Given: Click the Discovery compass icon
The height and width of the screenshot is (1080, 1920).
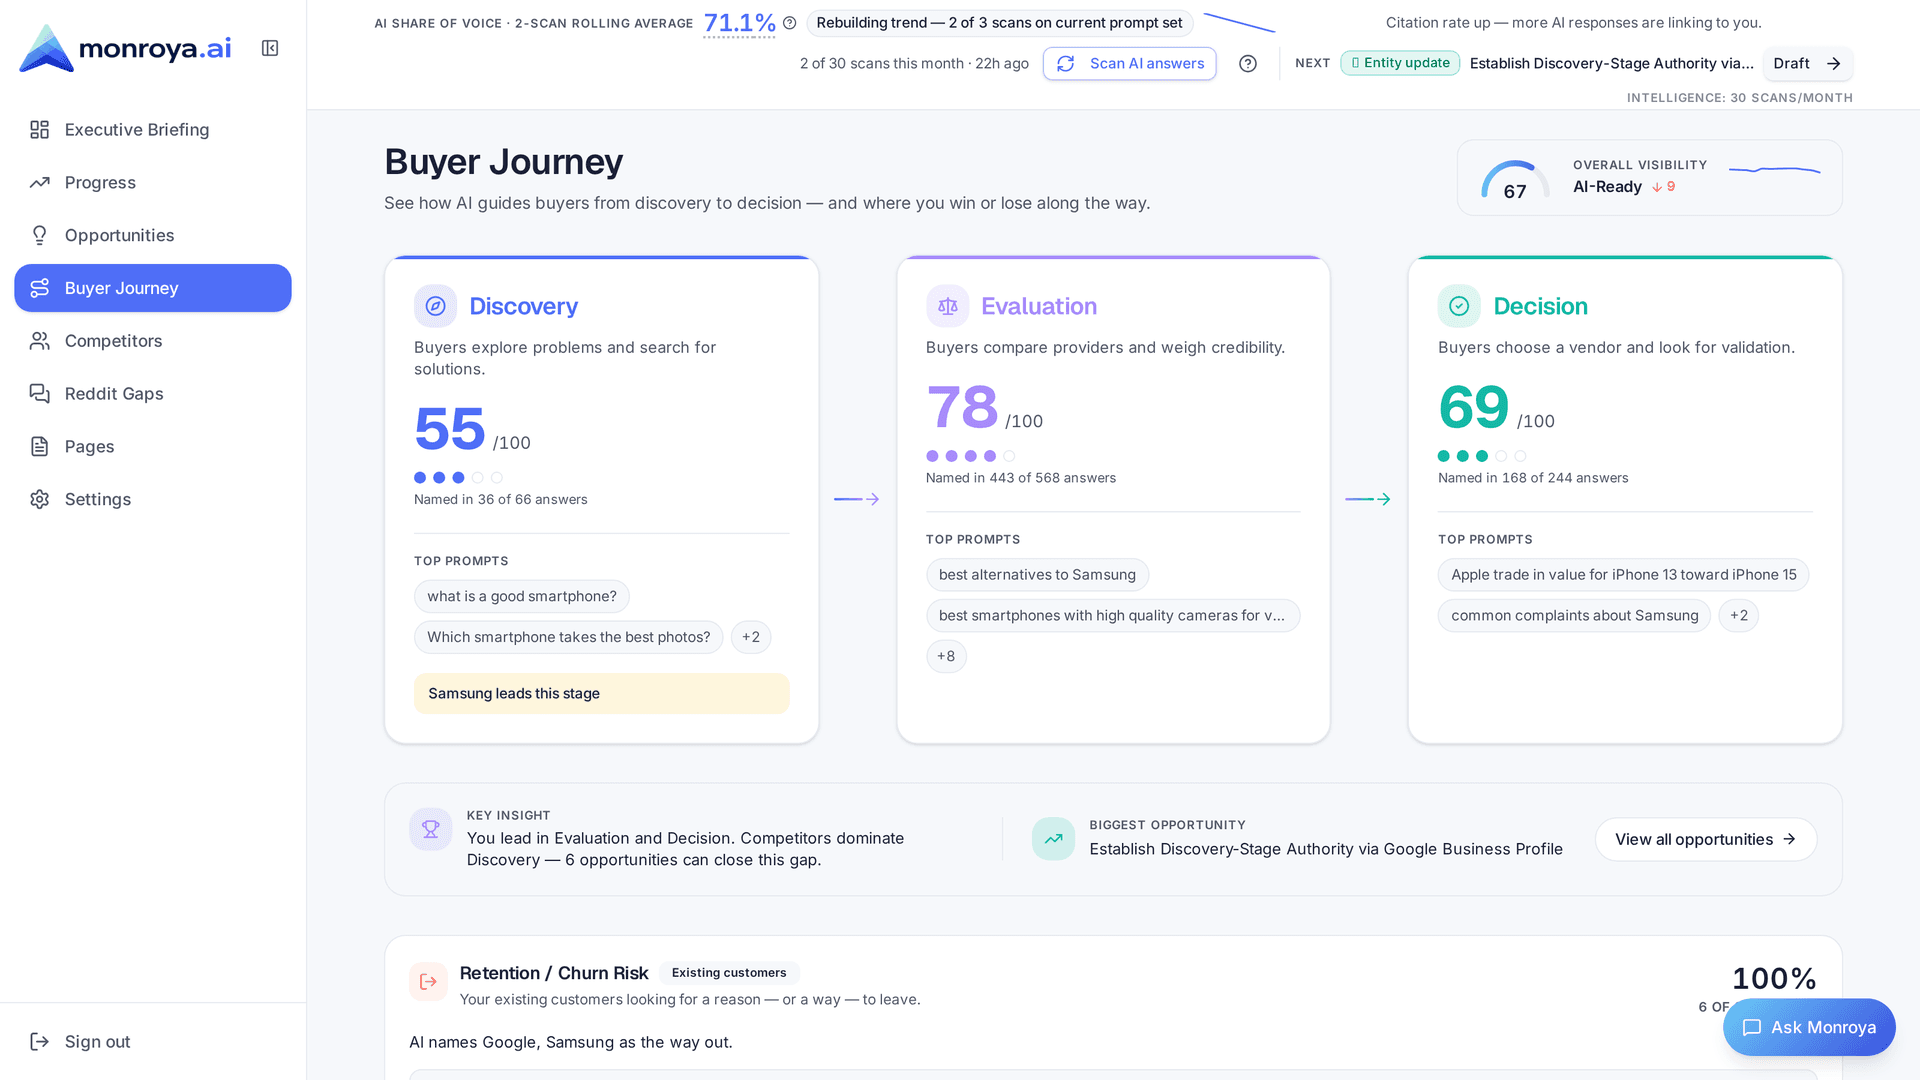Looking at the screenshot, I should (x=435, y=306).
